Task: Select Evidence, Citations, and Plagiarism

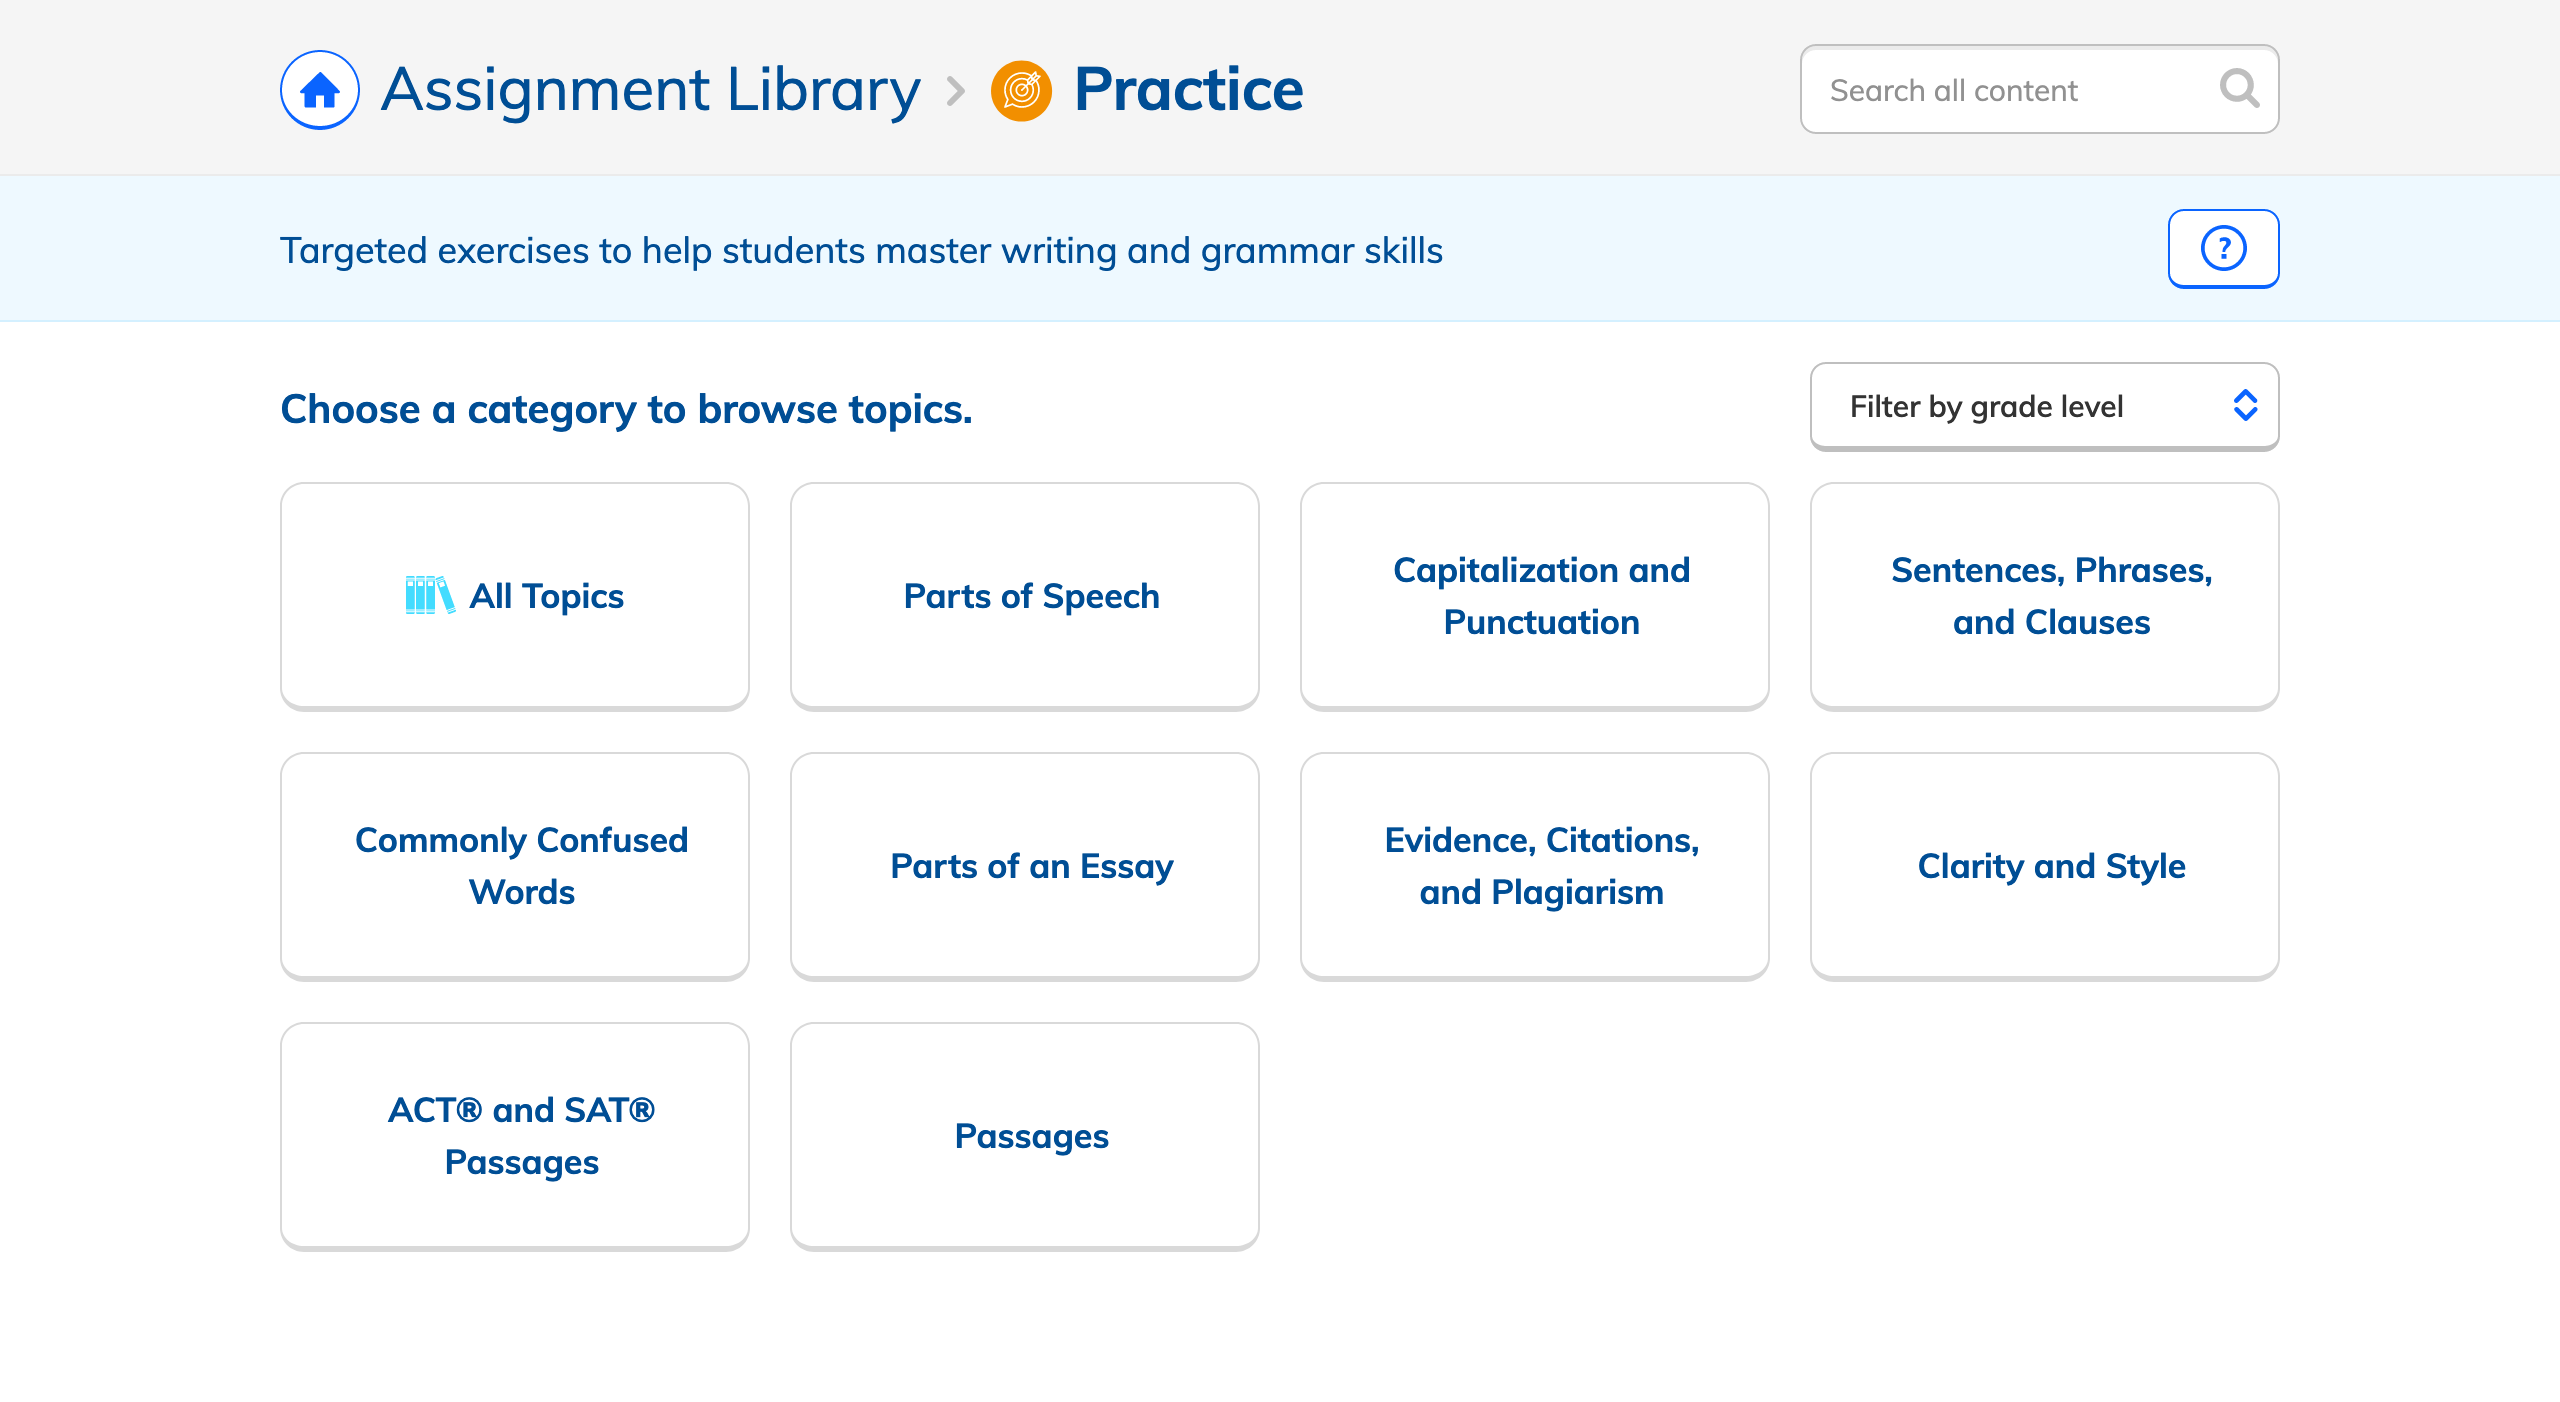Action: click(x=1535, y=867)
